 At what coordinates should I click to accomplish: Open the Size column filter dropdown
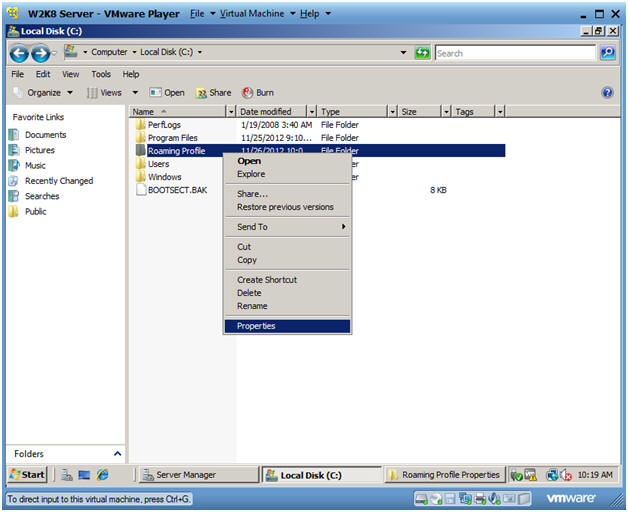447,111
